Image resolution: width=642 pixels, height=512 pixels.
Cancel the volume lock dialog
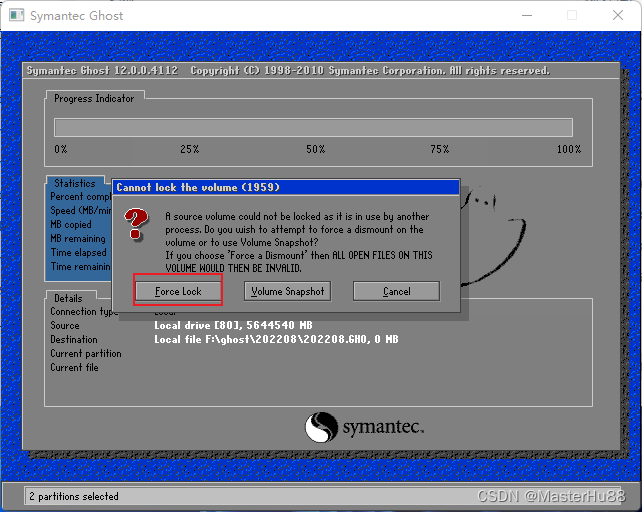396,291
